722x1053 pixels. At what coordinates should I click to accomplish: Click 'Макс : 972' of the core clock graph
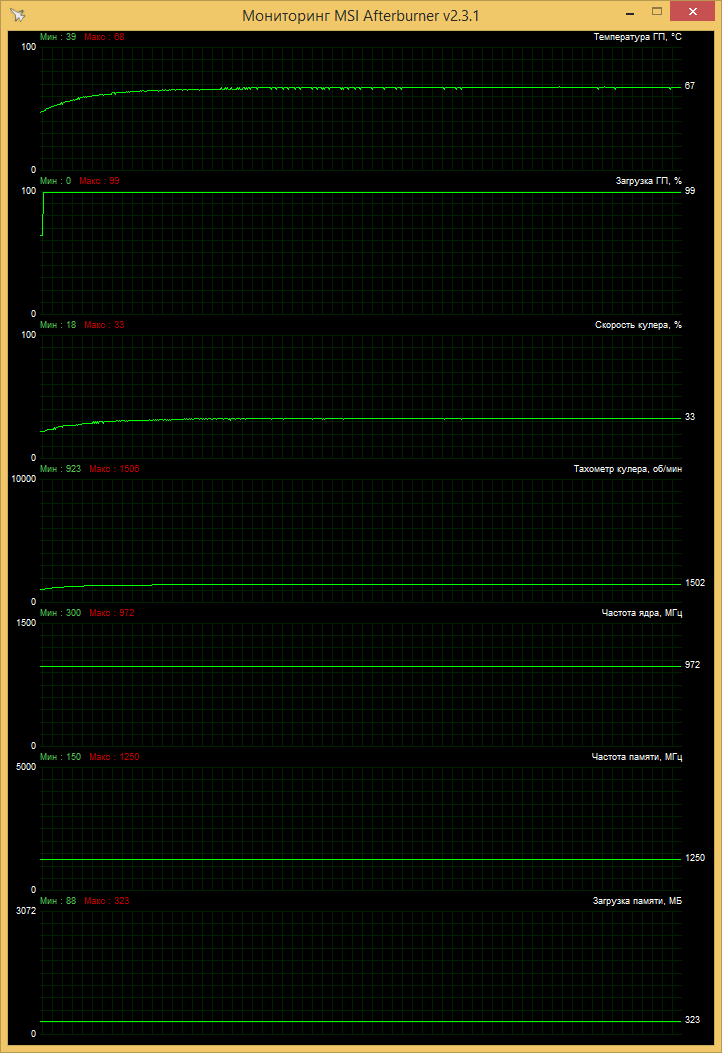pyautogui.click(x=111, y=613)
